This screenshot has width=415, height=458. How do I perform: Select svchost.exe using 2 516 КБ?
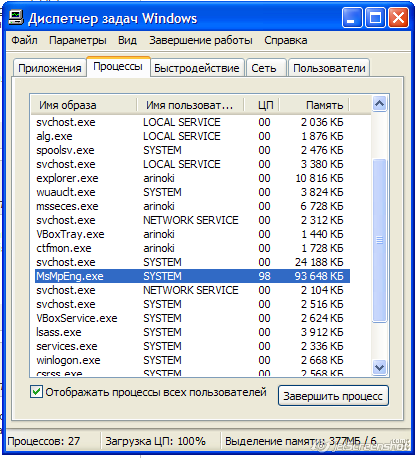[192, 304]
